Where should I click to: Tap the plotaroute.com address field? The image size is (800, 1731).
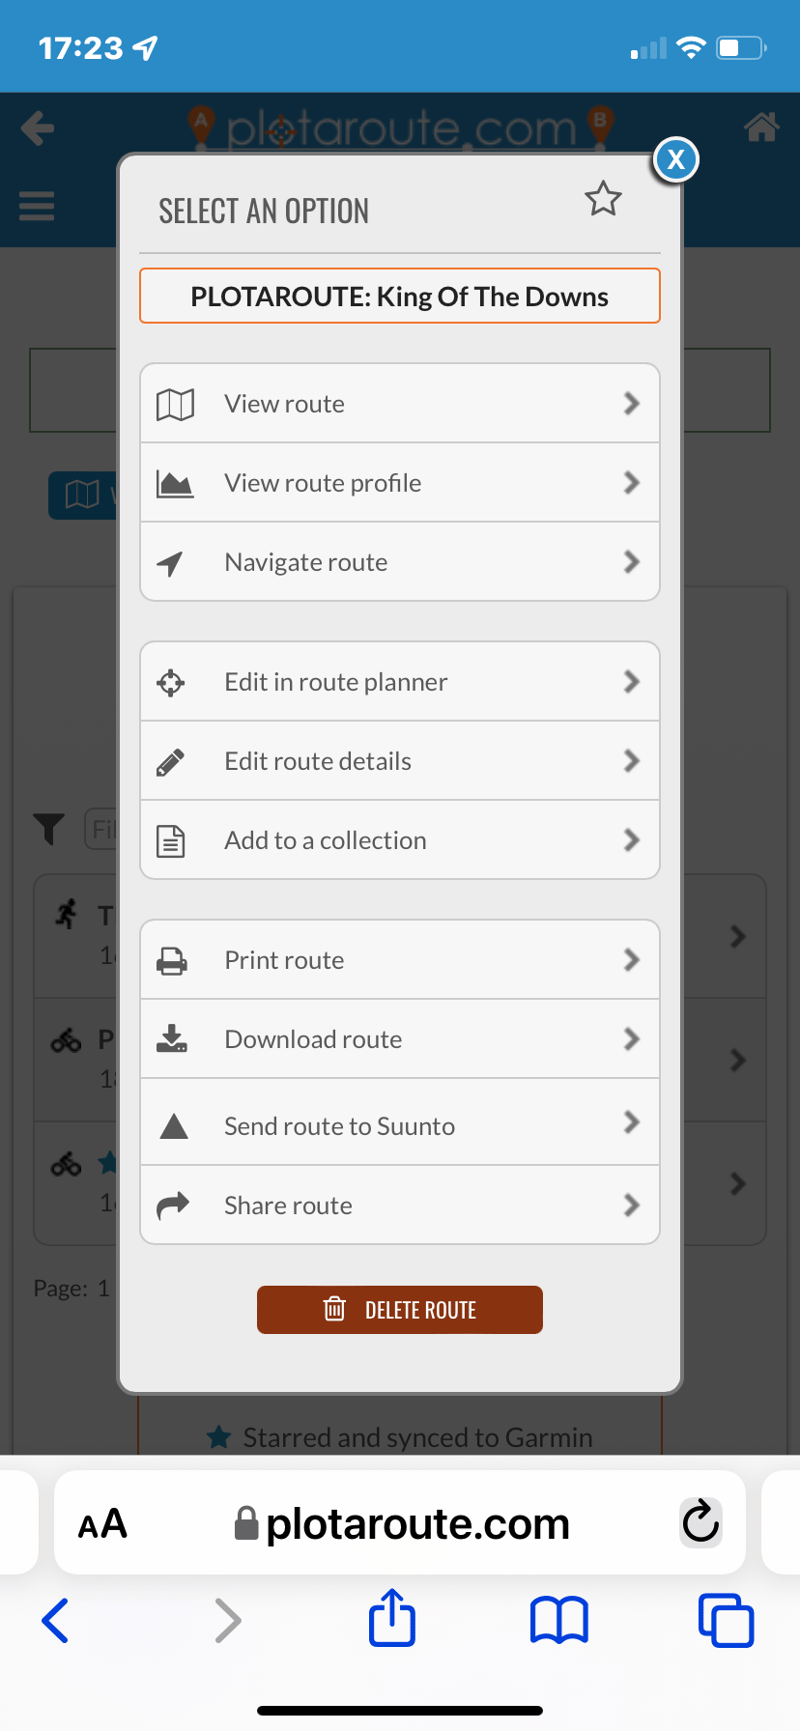pos(400,1523)
